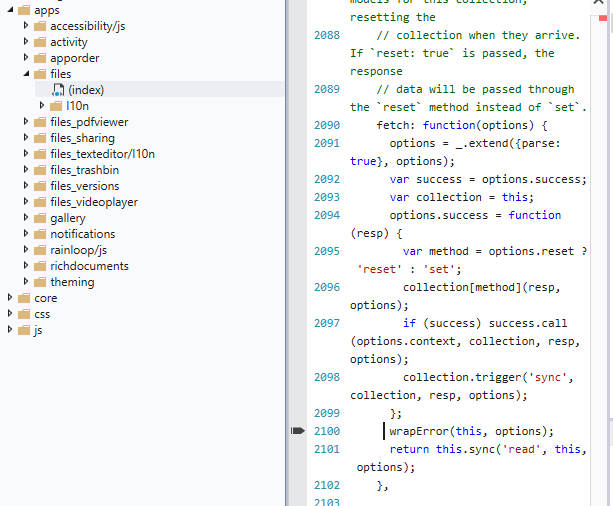Click the css folder icon

(x=24, y=315)
